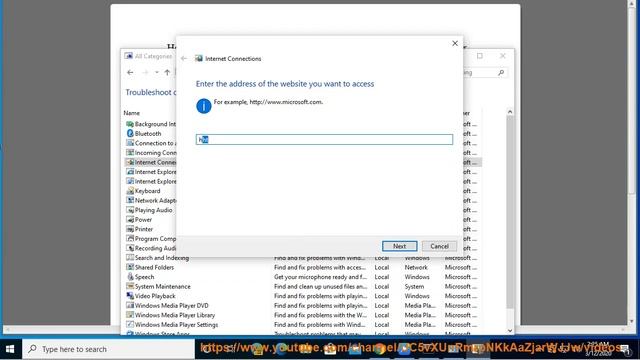Select the Keyboard troubleshooter icon
640x360 pixels.
130,191
